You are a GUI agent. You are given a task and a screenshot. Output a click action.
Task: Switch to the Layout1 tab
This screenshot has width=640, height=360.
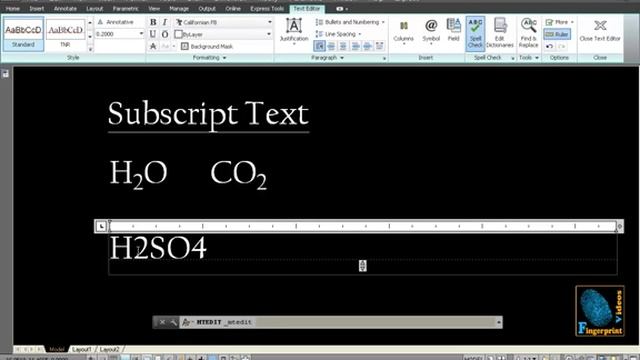click(82, 349)
